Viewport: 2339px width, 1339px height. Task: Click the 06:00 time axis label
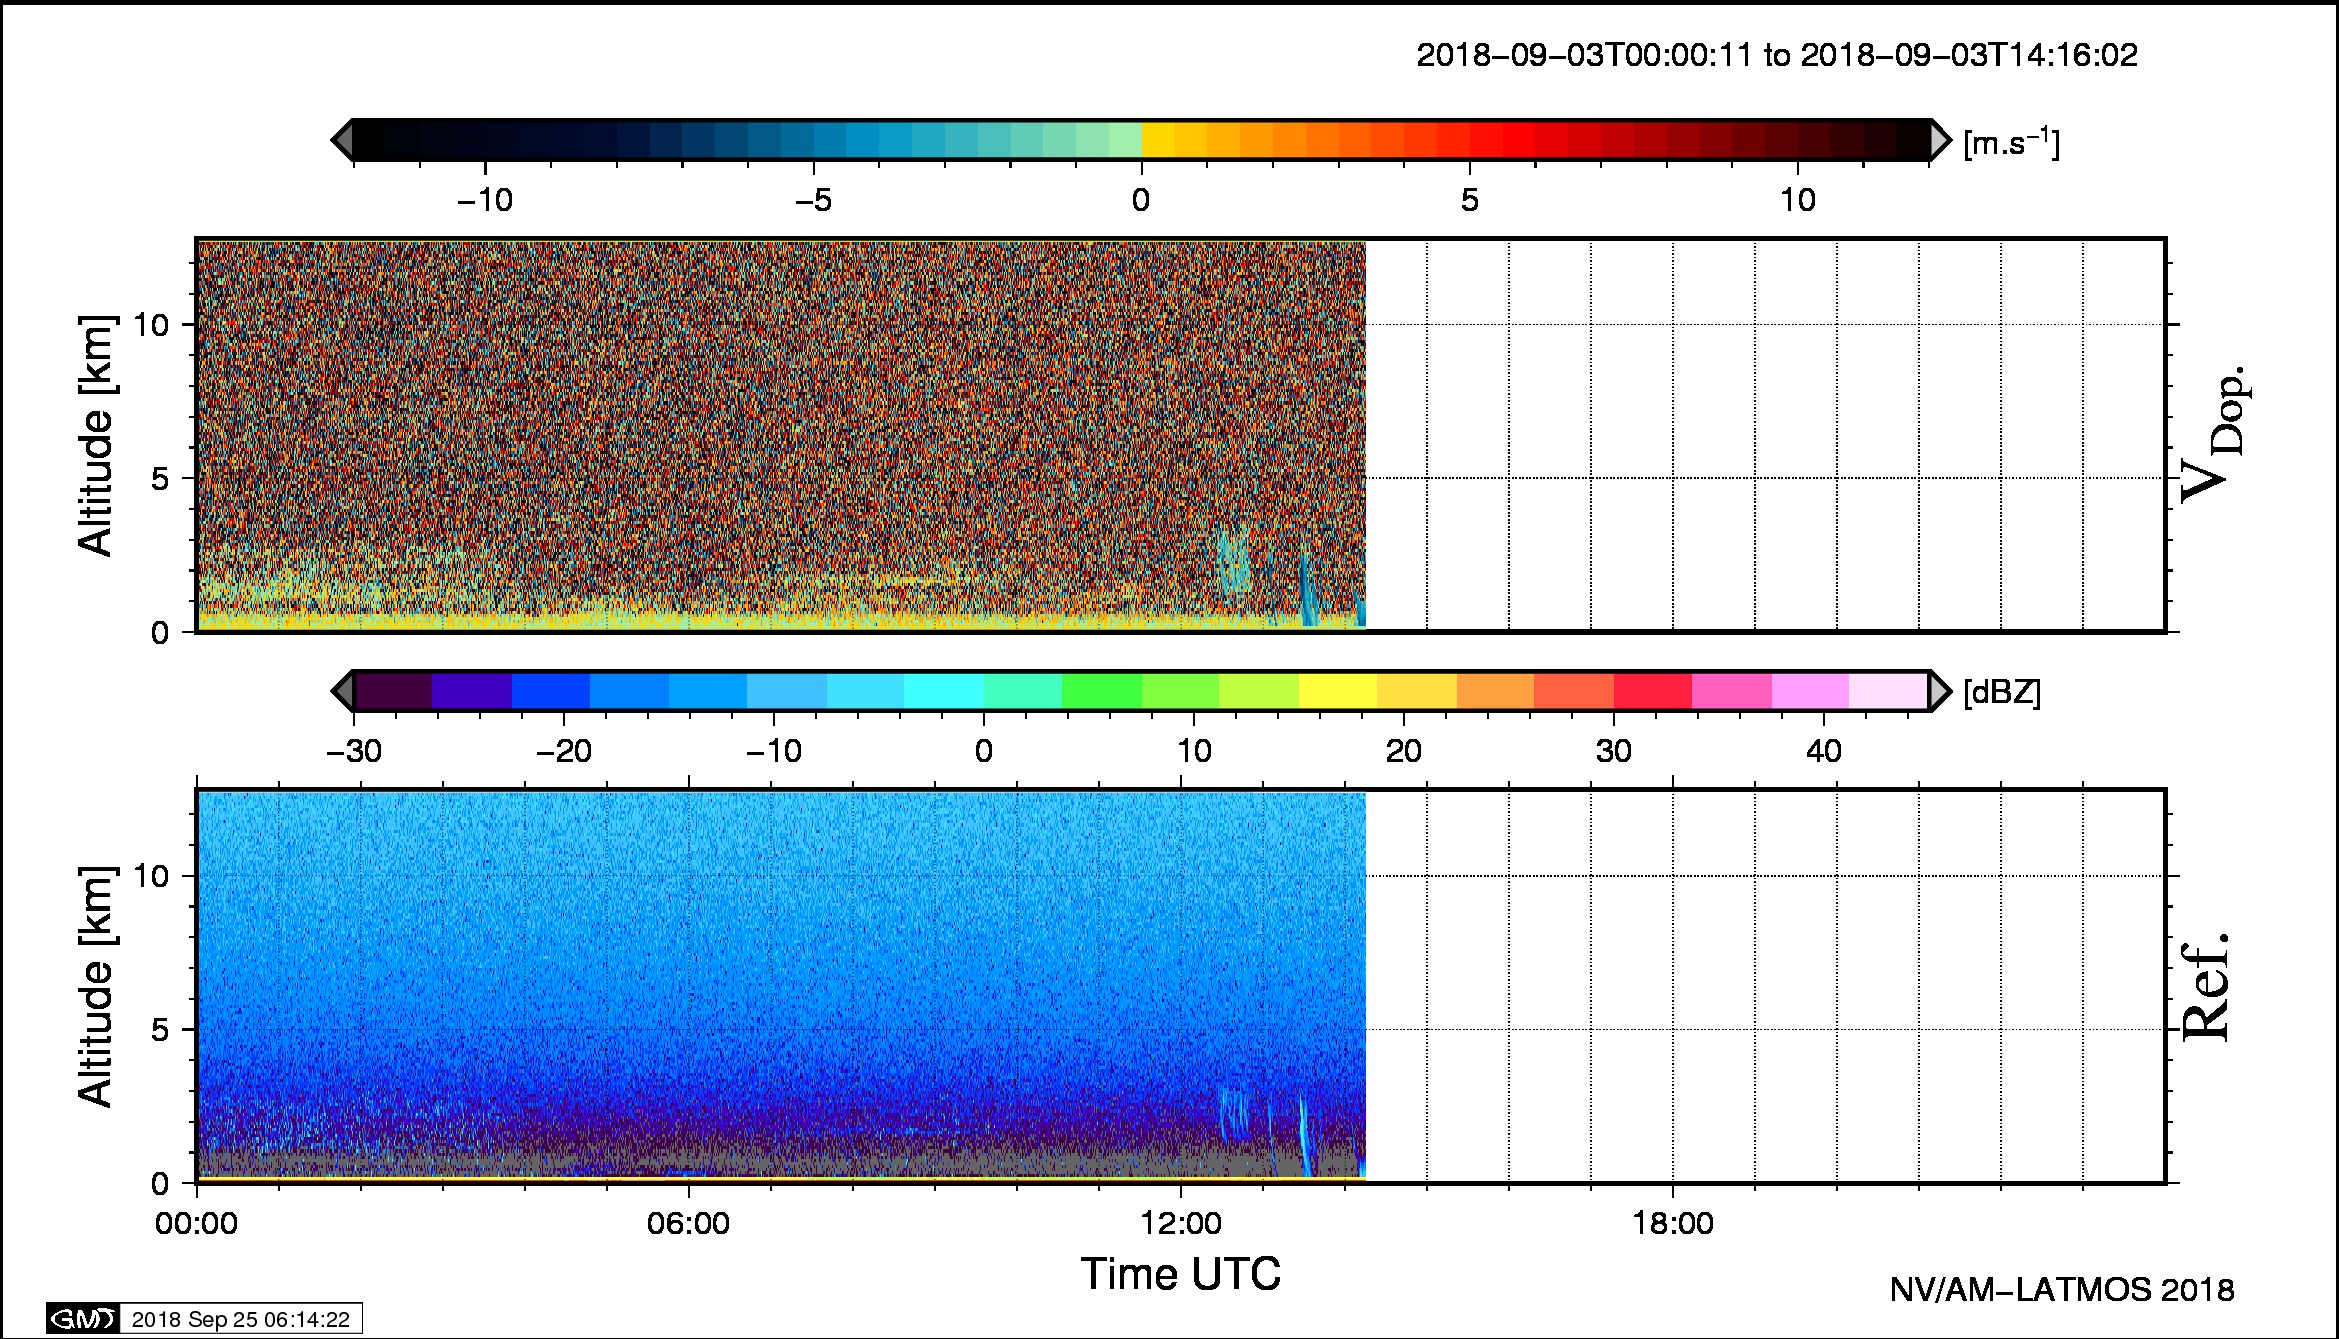point(688,1223)
